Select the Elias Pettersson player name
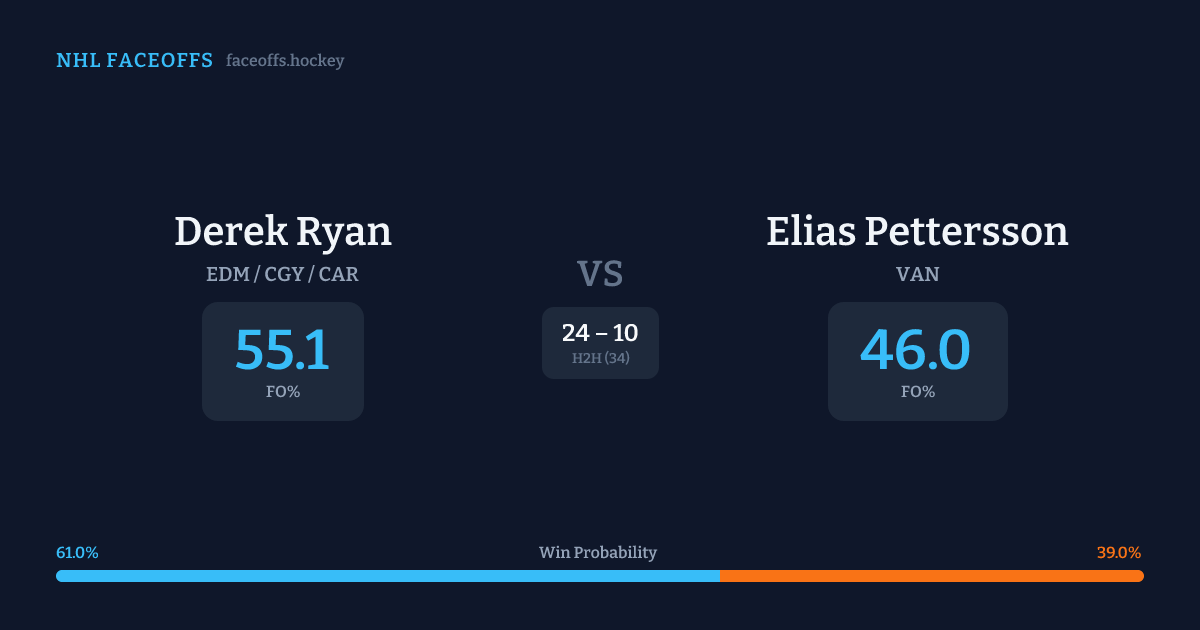Viewport: 1200px width, 630px height. click(917, 232)
